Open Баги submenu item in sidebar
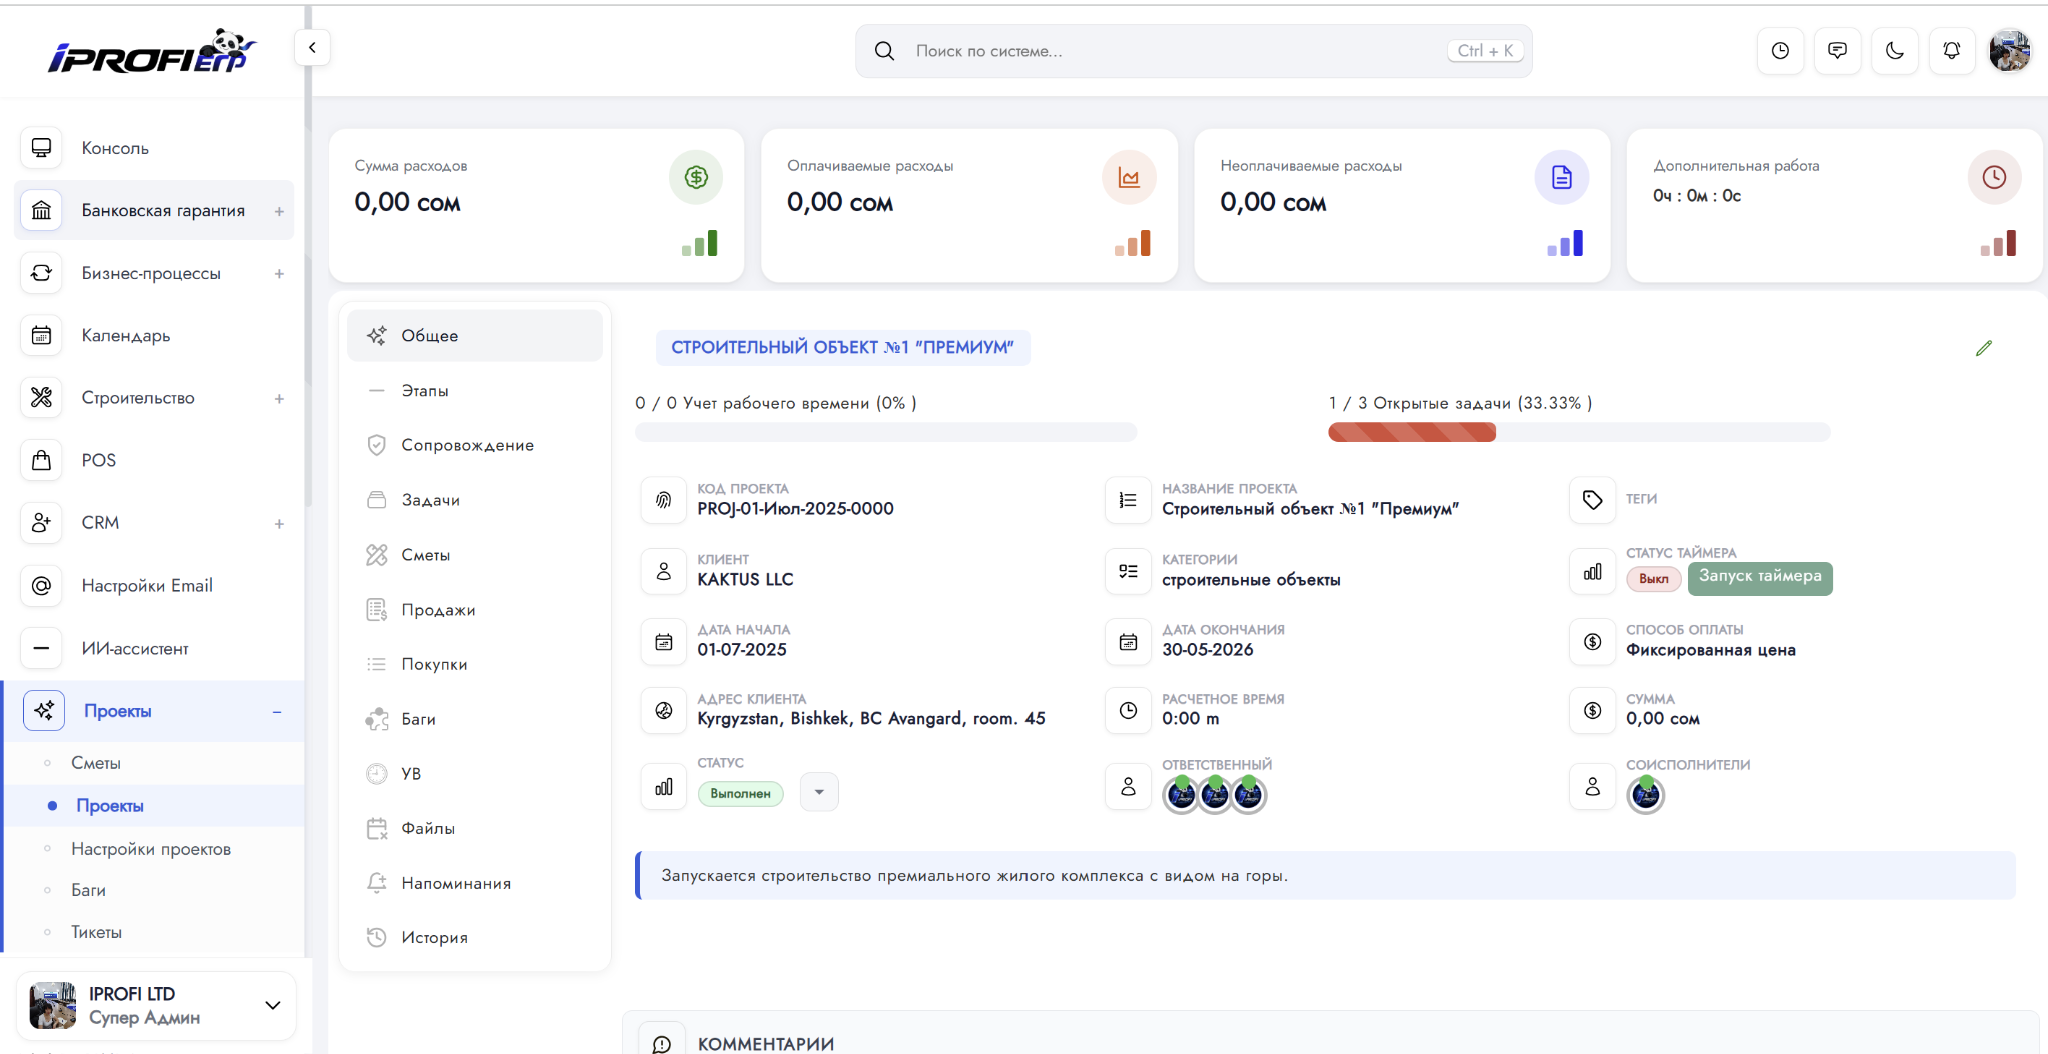Image resolution: width=2048 pixels, height=1054 pixels. 88,890
